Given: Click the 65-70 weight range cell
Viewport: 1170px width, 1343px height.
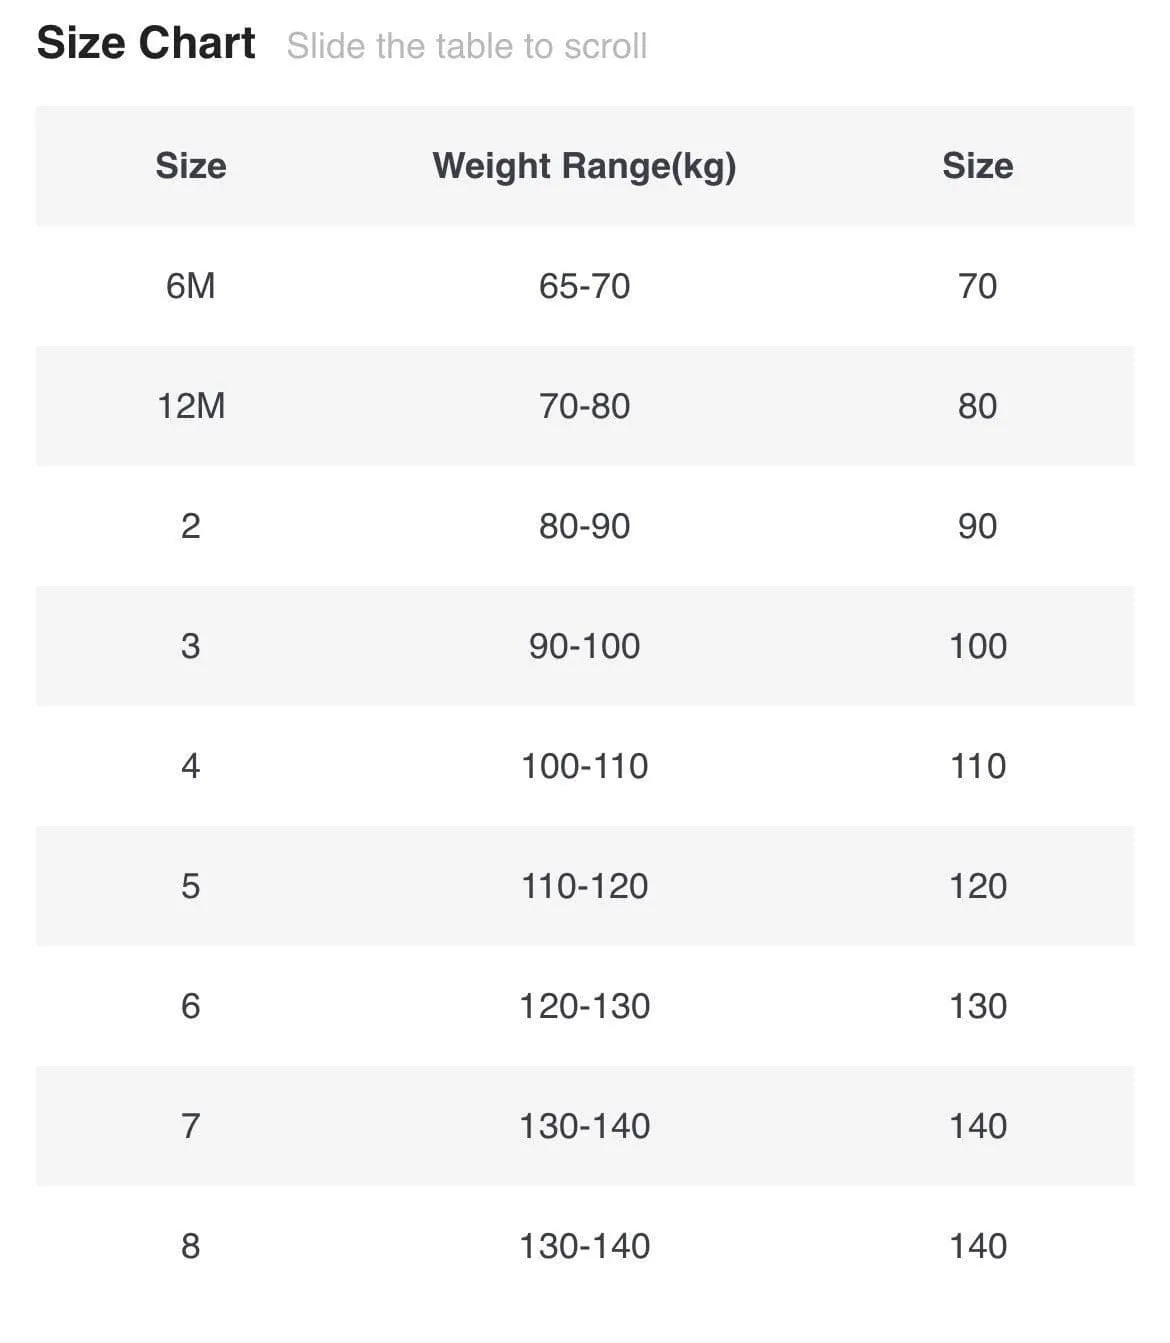Looking at the screenshot, I should (x=584, y=286).
